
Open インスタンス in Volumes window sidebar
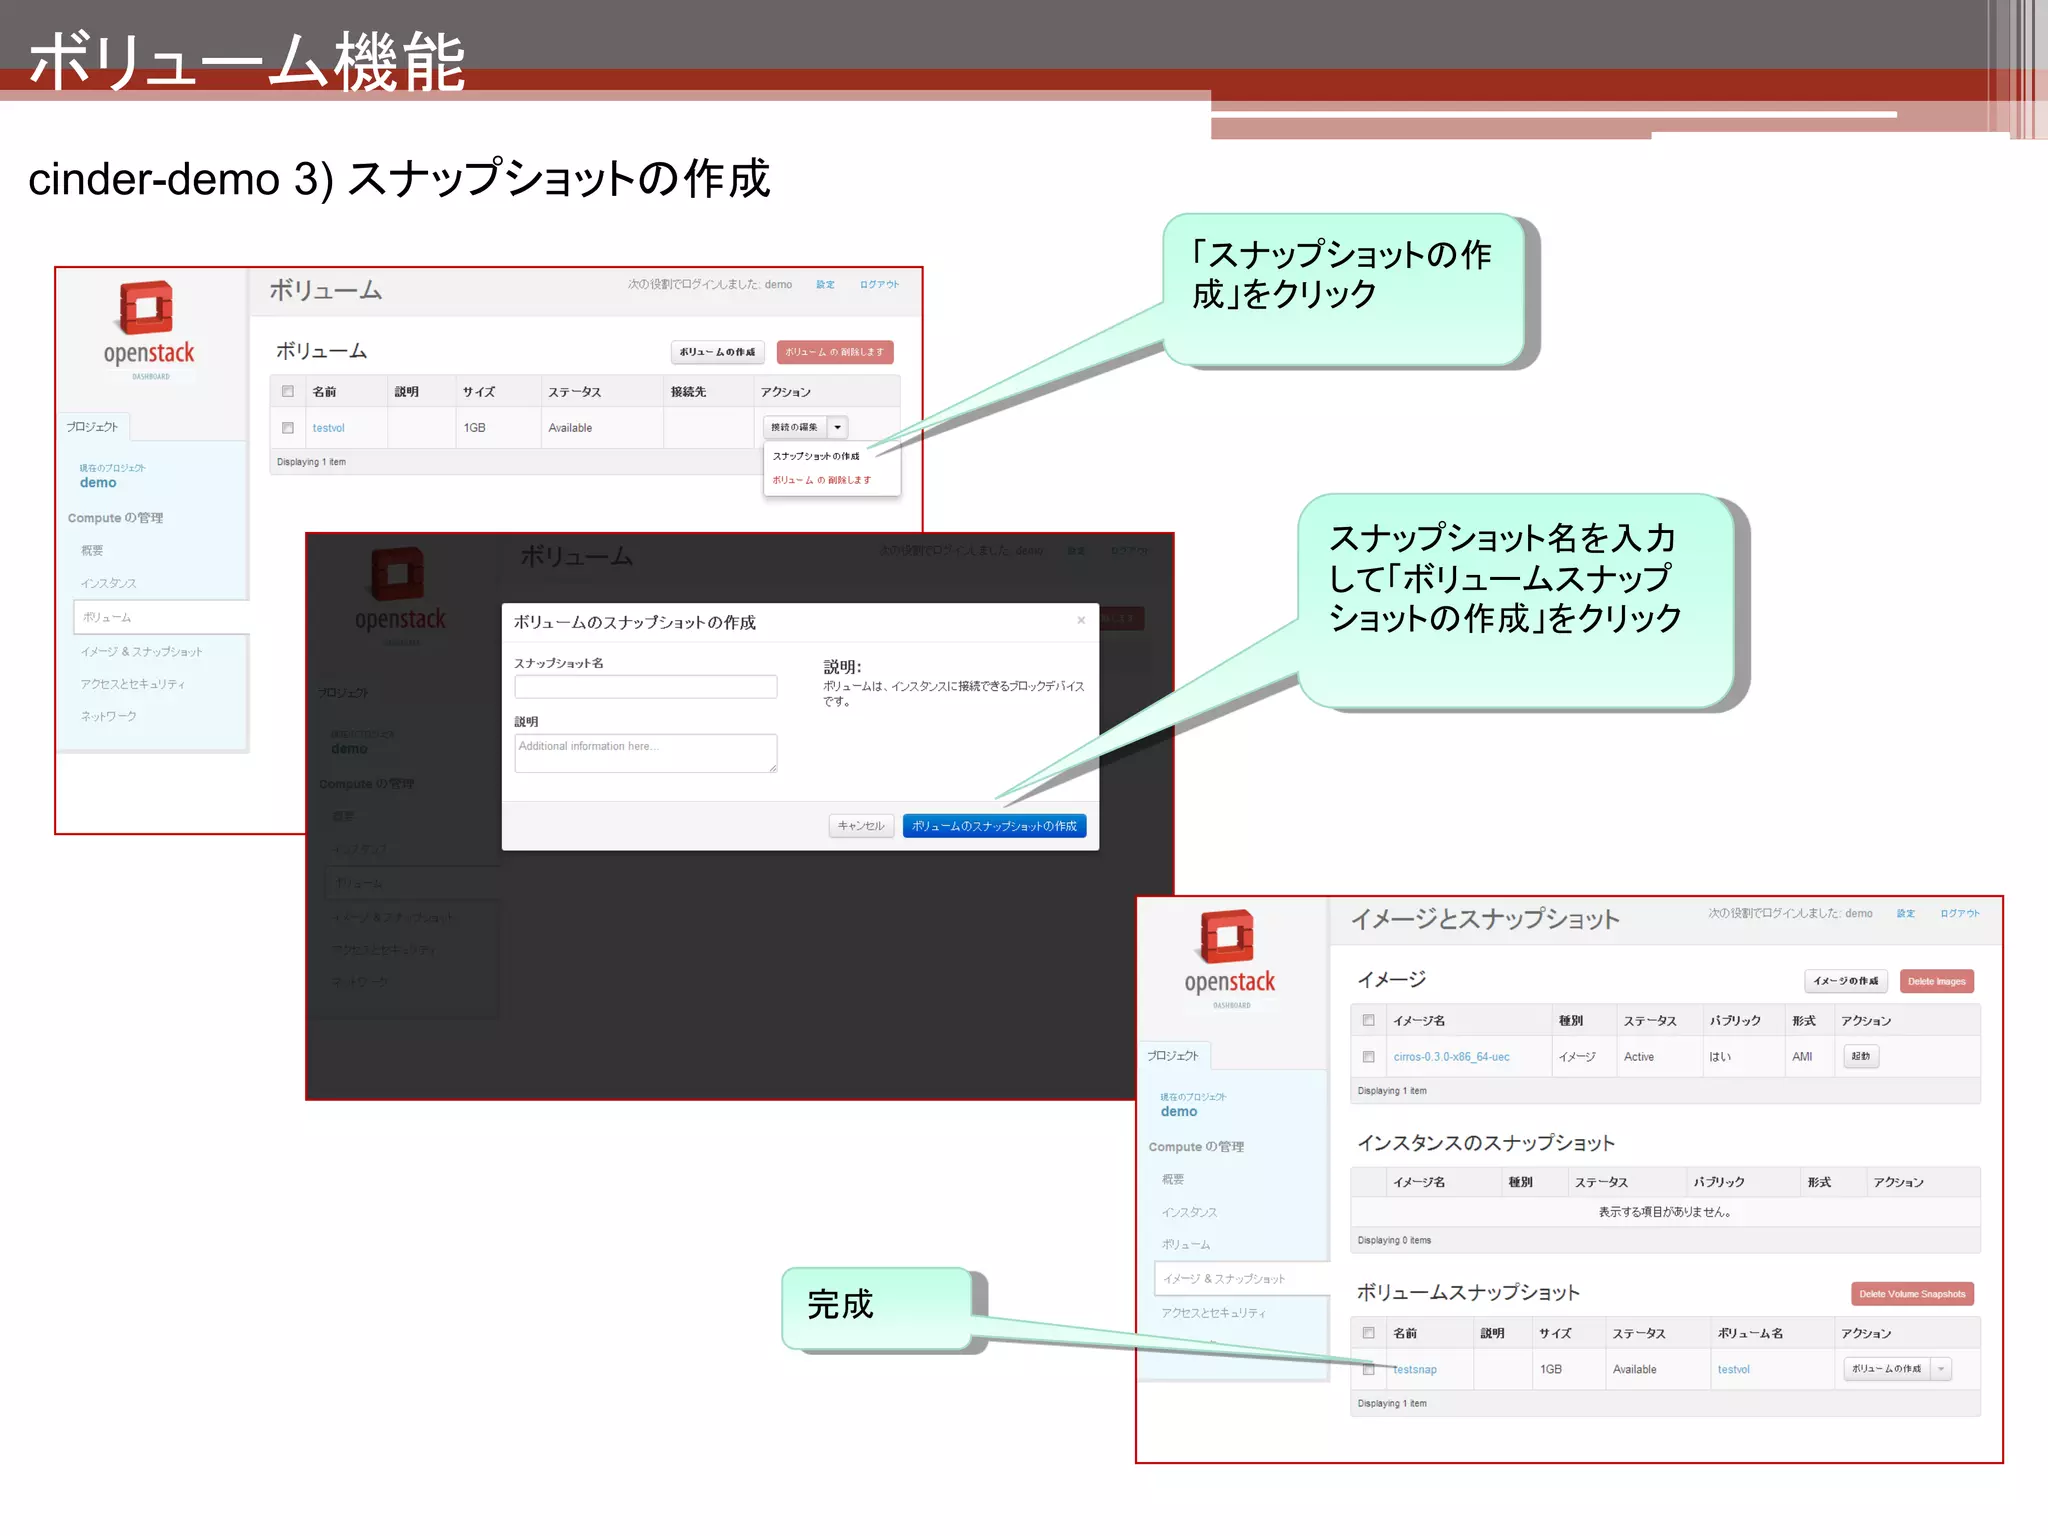tap(108, 583)
